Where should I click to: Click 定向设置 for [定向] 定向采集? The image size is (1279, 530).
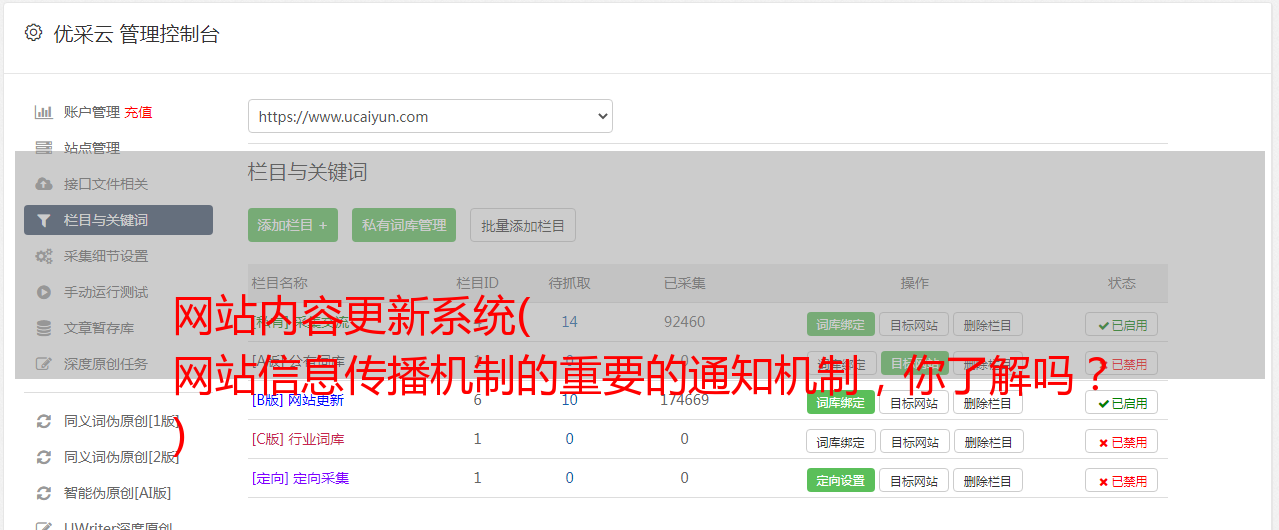[840, 480]
